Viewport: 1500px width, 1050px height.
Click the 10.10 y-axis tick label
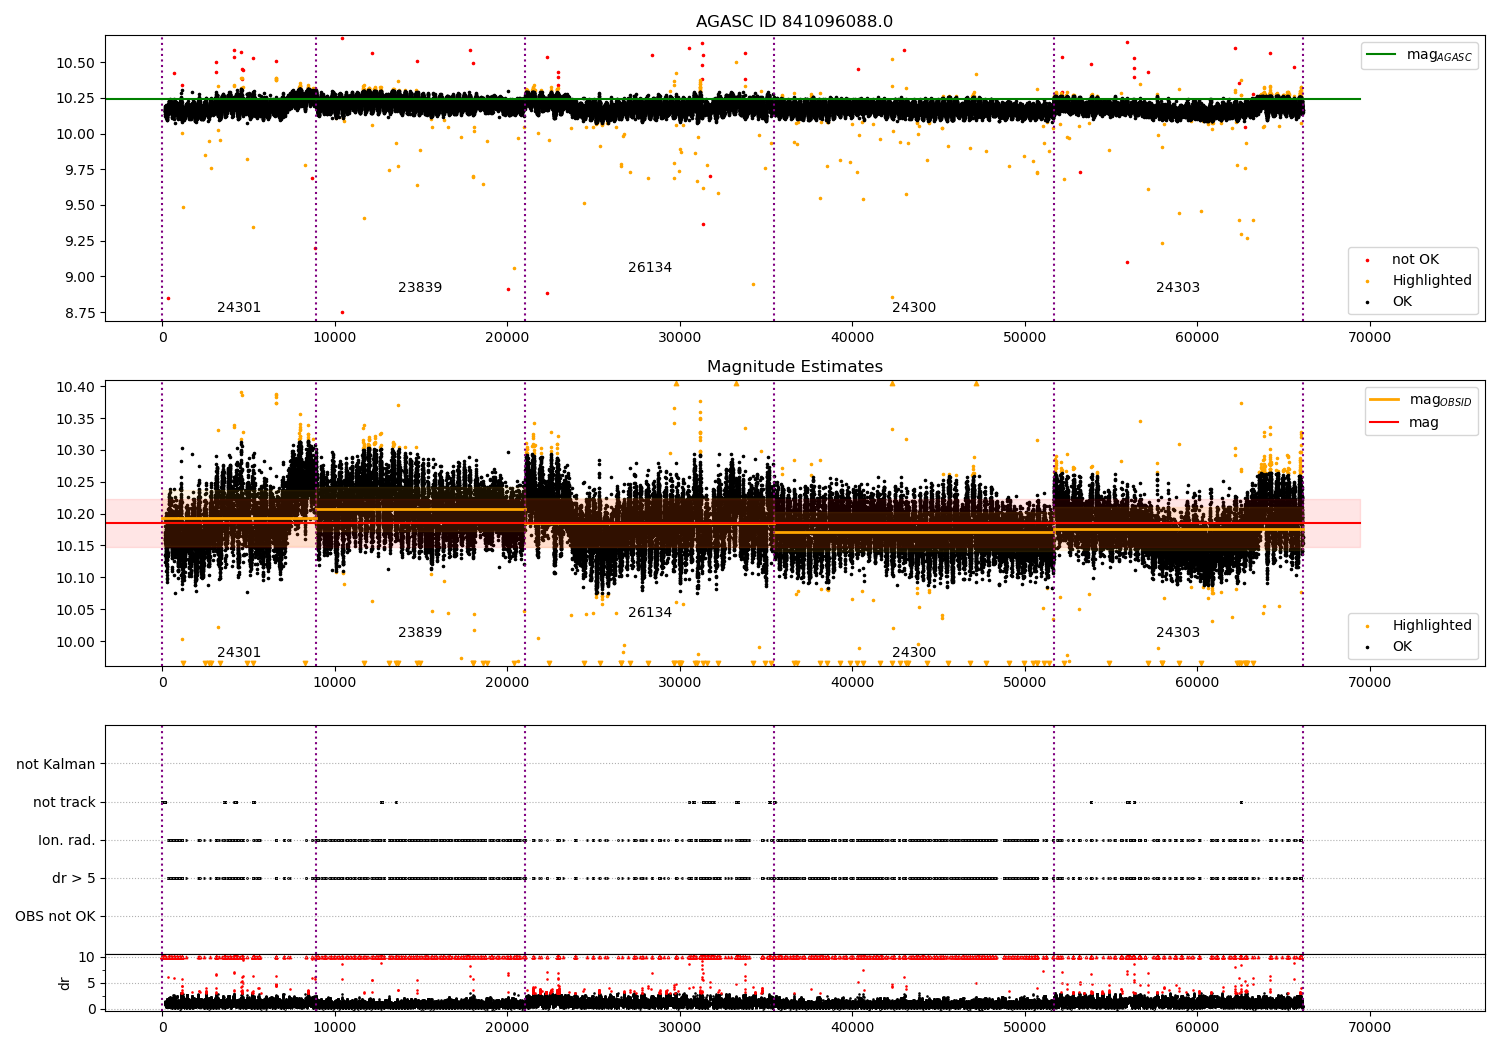(77, 579)
